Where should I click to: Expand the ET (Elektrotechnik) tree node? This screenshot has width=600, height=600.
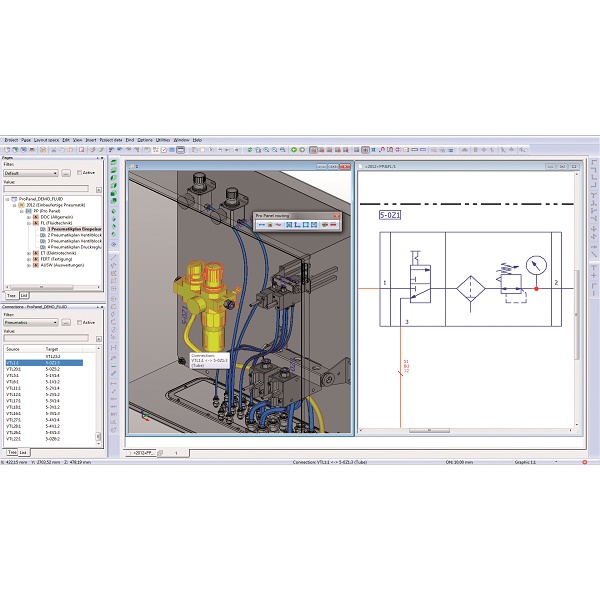point(31,254)
